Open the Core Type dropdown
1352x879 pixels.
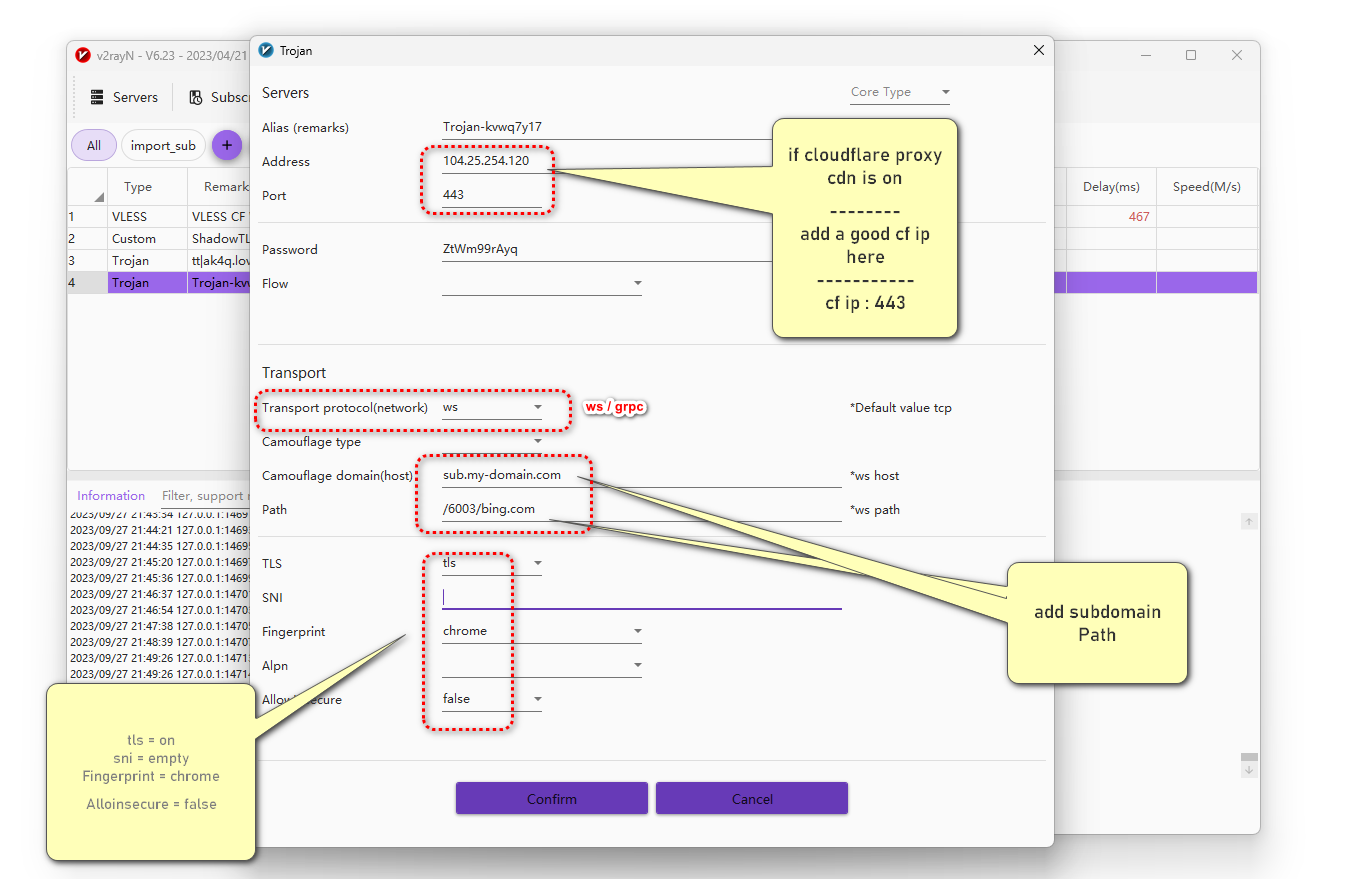pos(900,92)
